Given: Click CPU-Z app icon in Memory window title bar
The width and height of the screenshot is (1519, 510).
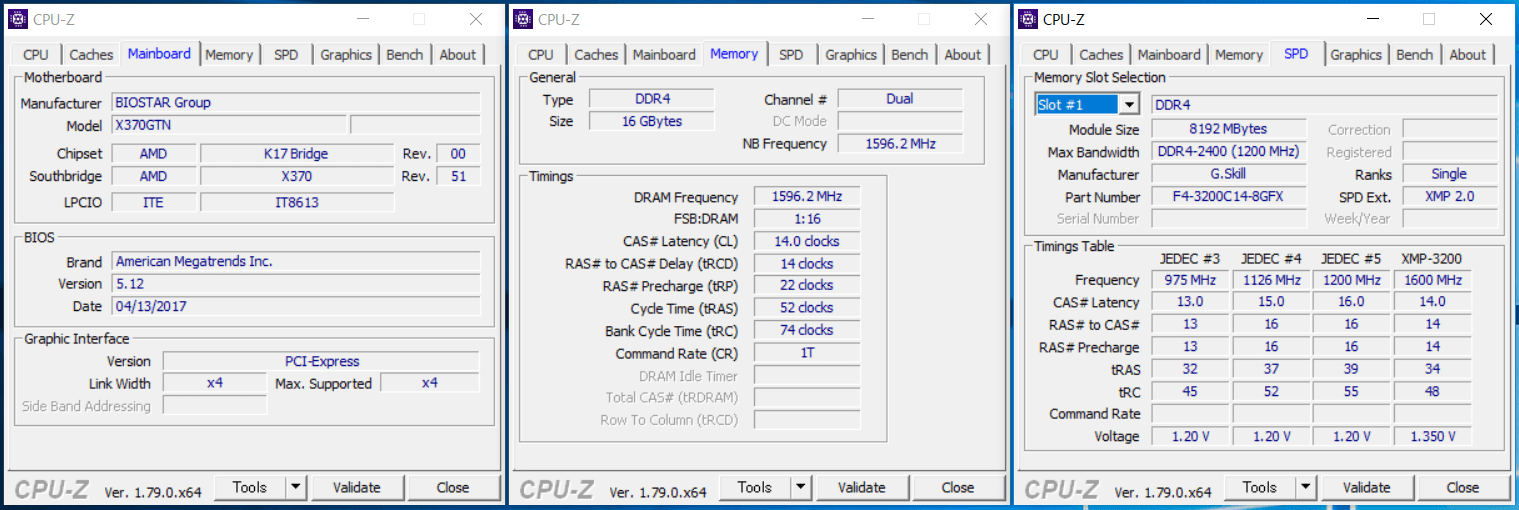Looking at the screenshot, I should click(x=523, y=19).
